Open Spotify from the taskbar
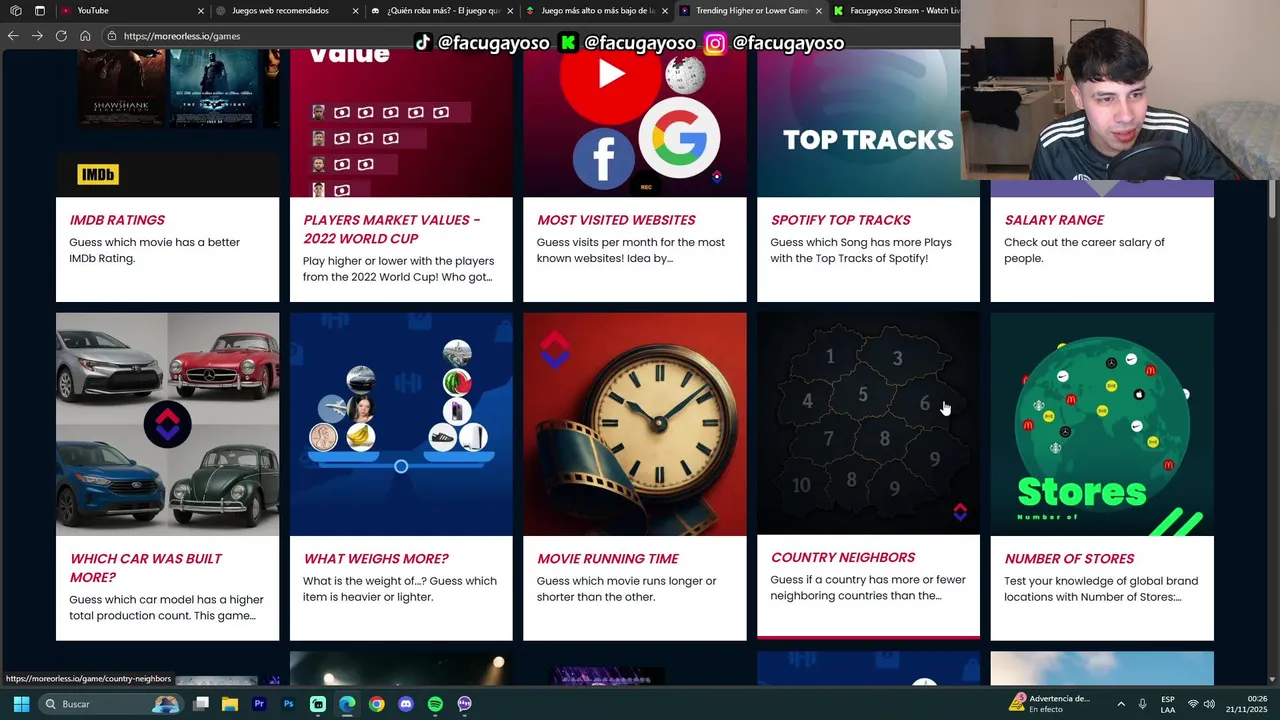This screenshot has height=720, width=1280. click(435, 704)
